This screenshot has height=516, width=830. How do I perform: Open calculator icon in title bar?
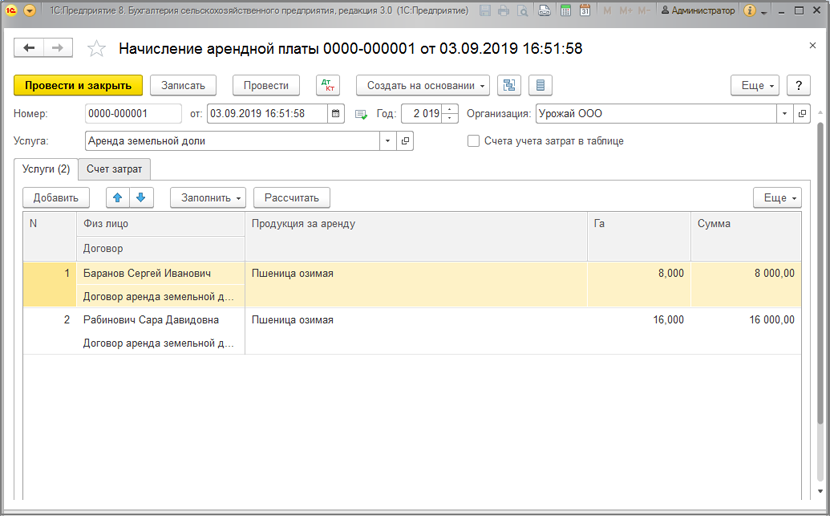(x=565, y=10)
